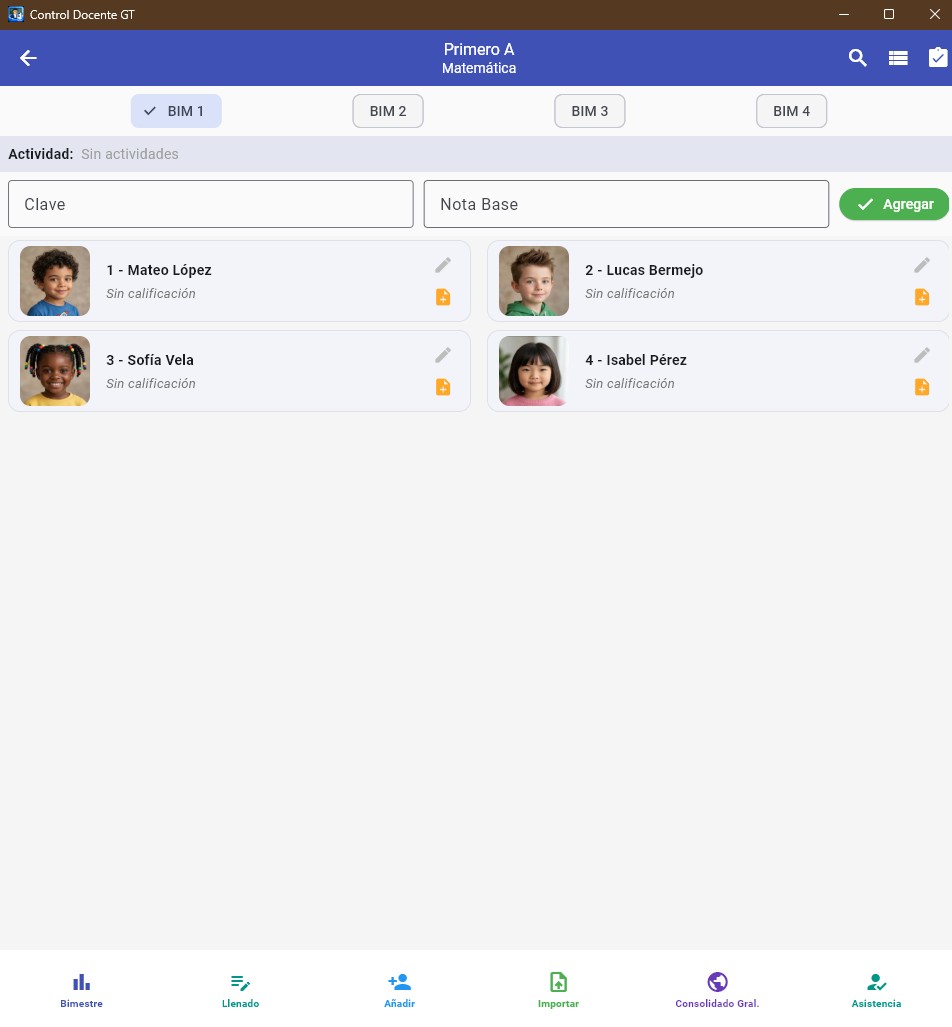Add note file for Isabel Pérez
This screenshot has height=1027, width=952.
click(922, 387)
